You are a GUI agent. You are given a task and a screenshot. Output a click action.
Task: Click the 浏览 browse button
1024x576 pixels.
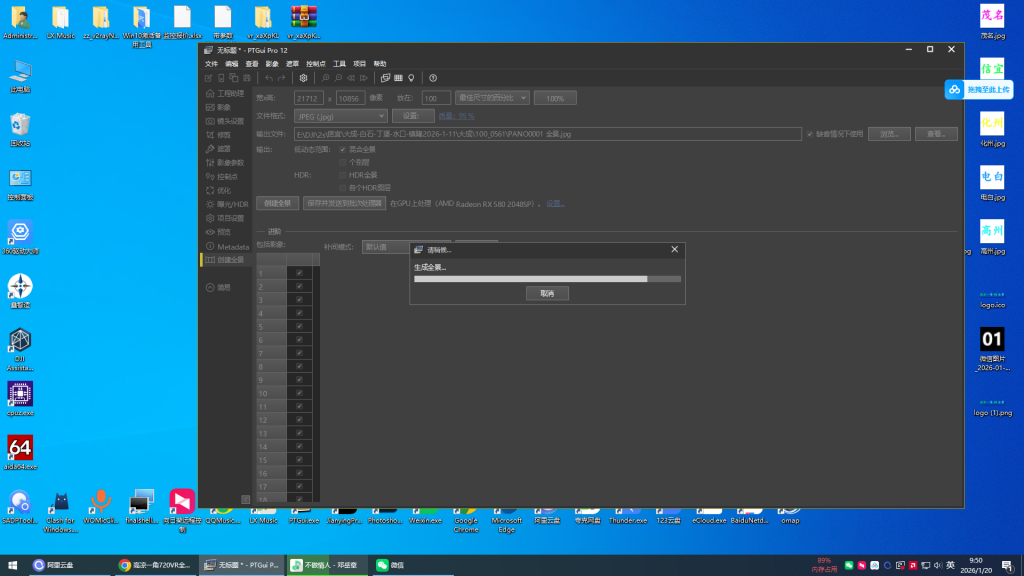point(888,133)
